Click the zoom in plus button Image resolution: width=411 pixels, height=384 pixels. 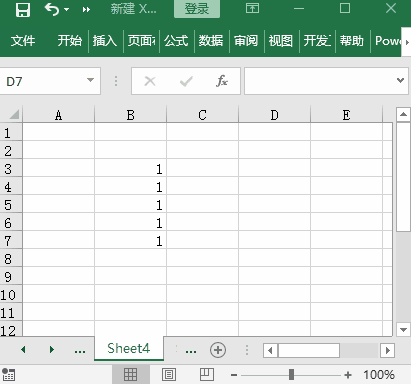[348, 375]
